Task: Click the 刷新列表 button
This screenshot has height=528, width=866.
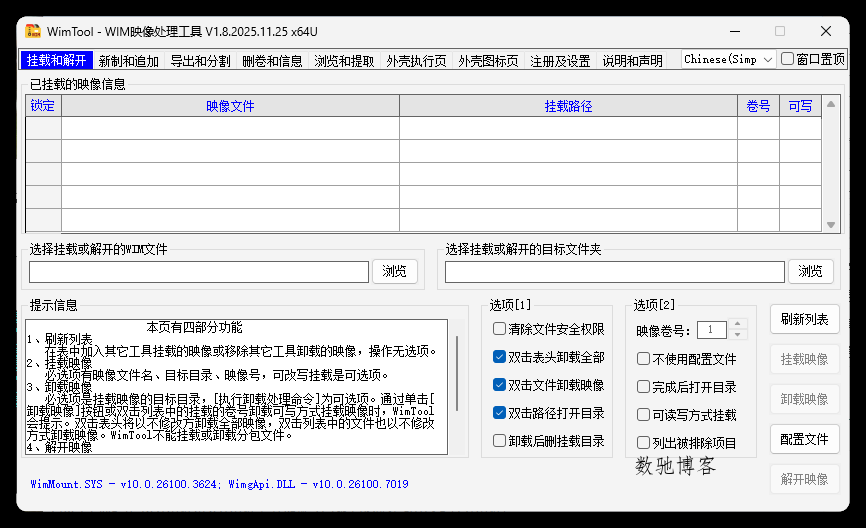Action: pos(805,319)
